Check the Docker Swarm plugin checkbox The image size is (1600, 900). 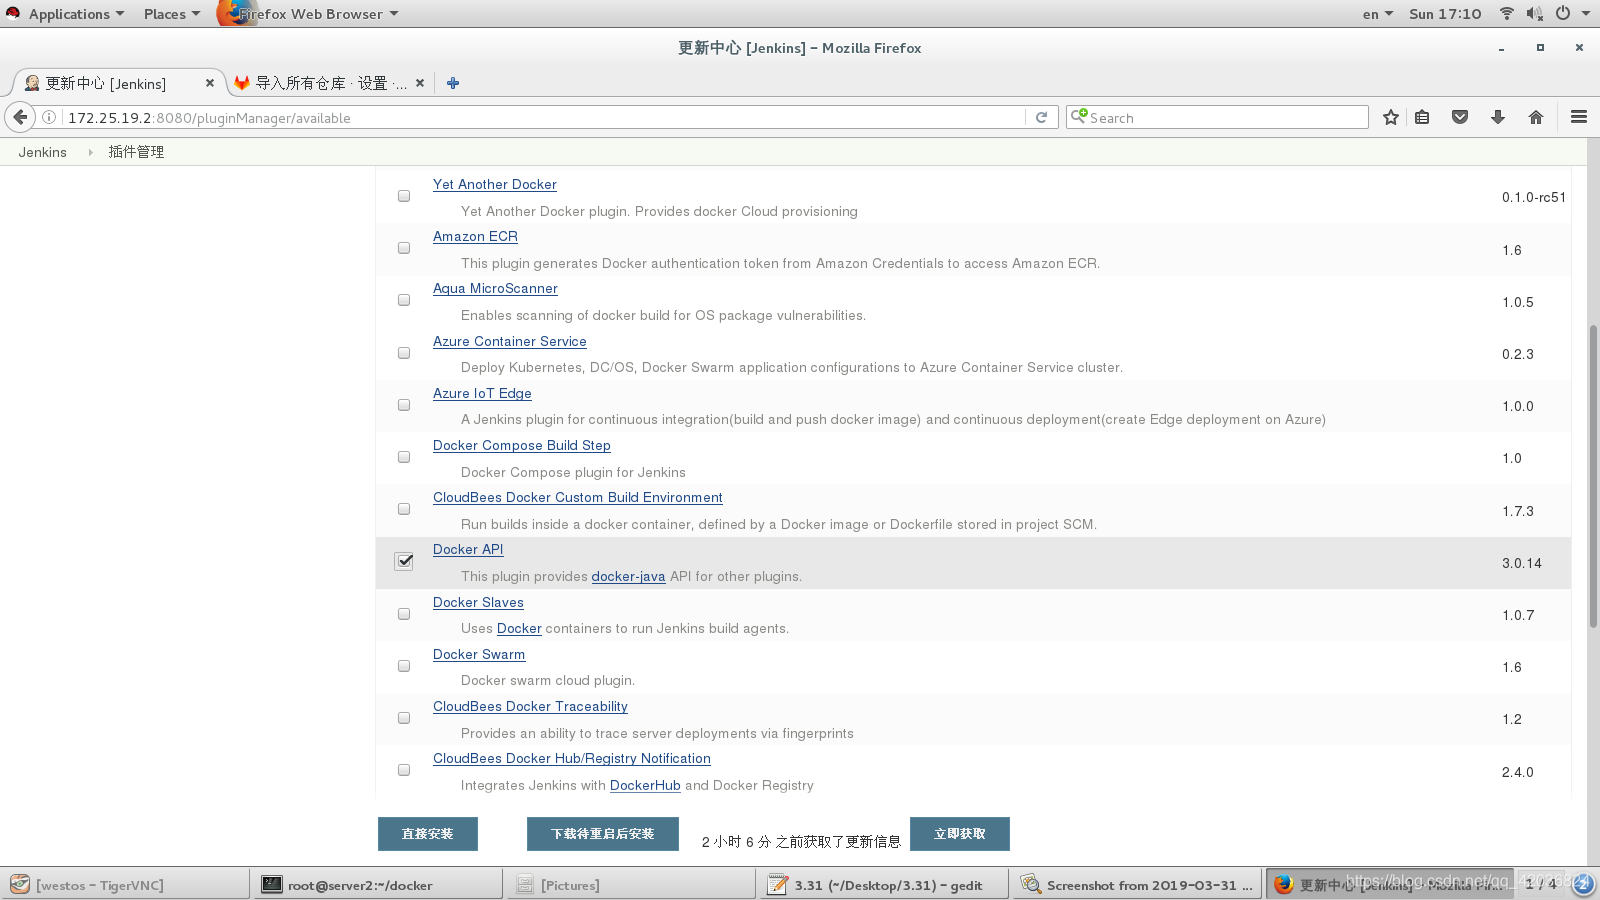coord(404,666)
